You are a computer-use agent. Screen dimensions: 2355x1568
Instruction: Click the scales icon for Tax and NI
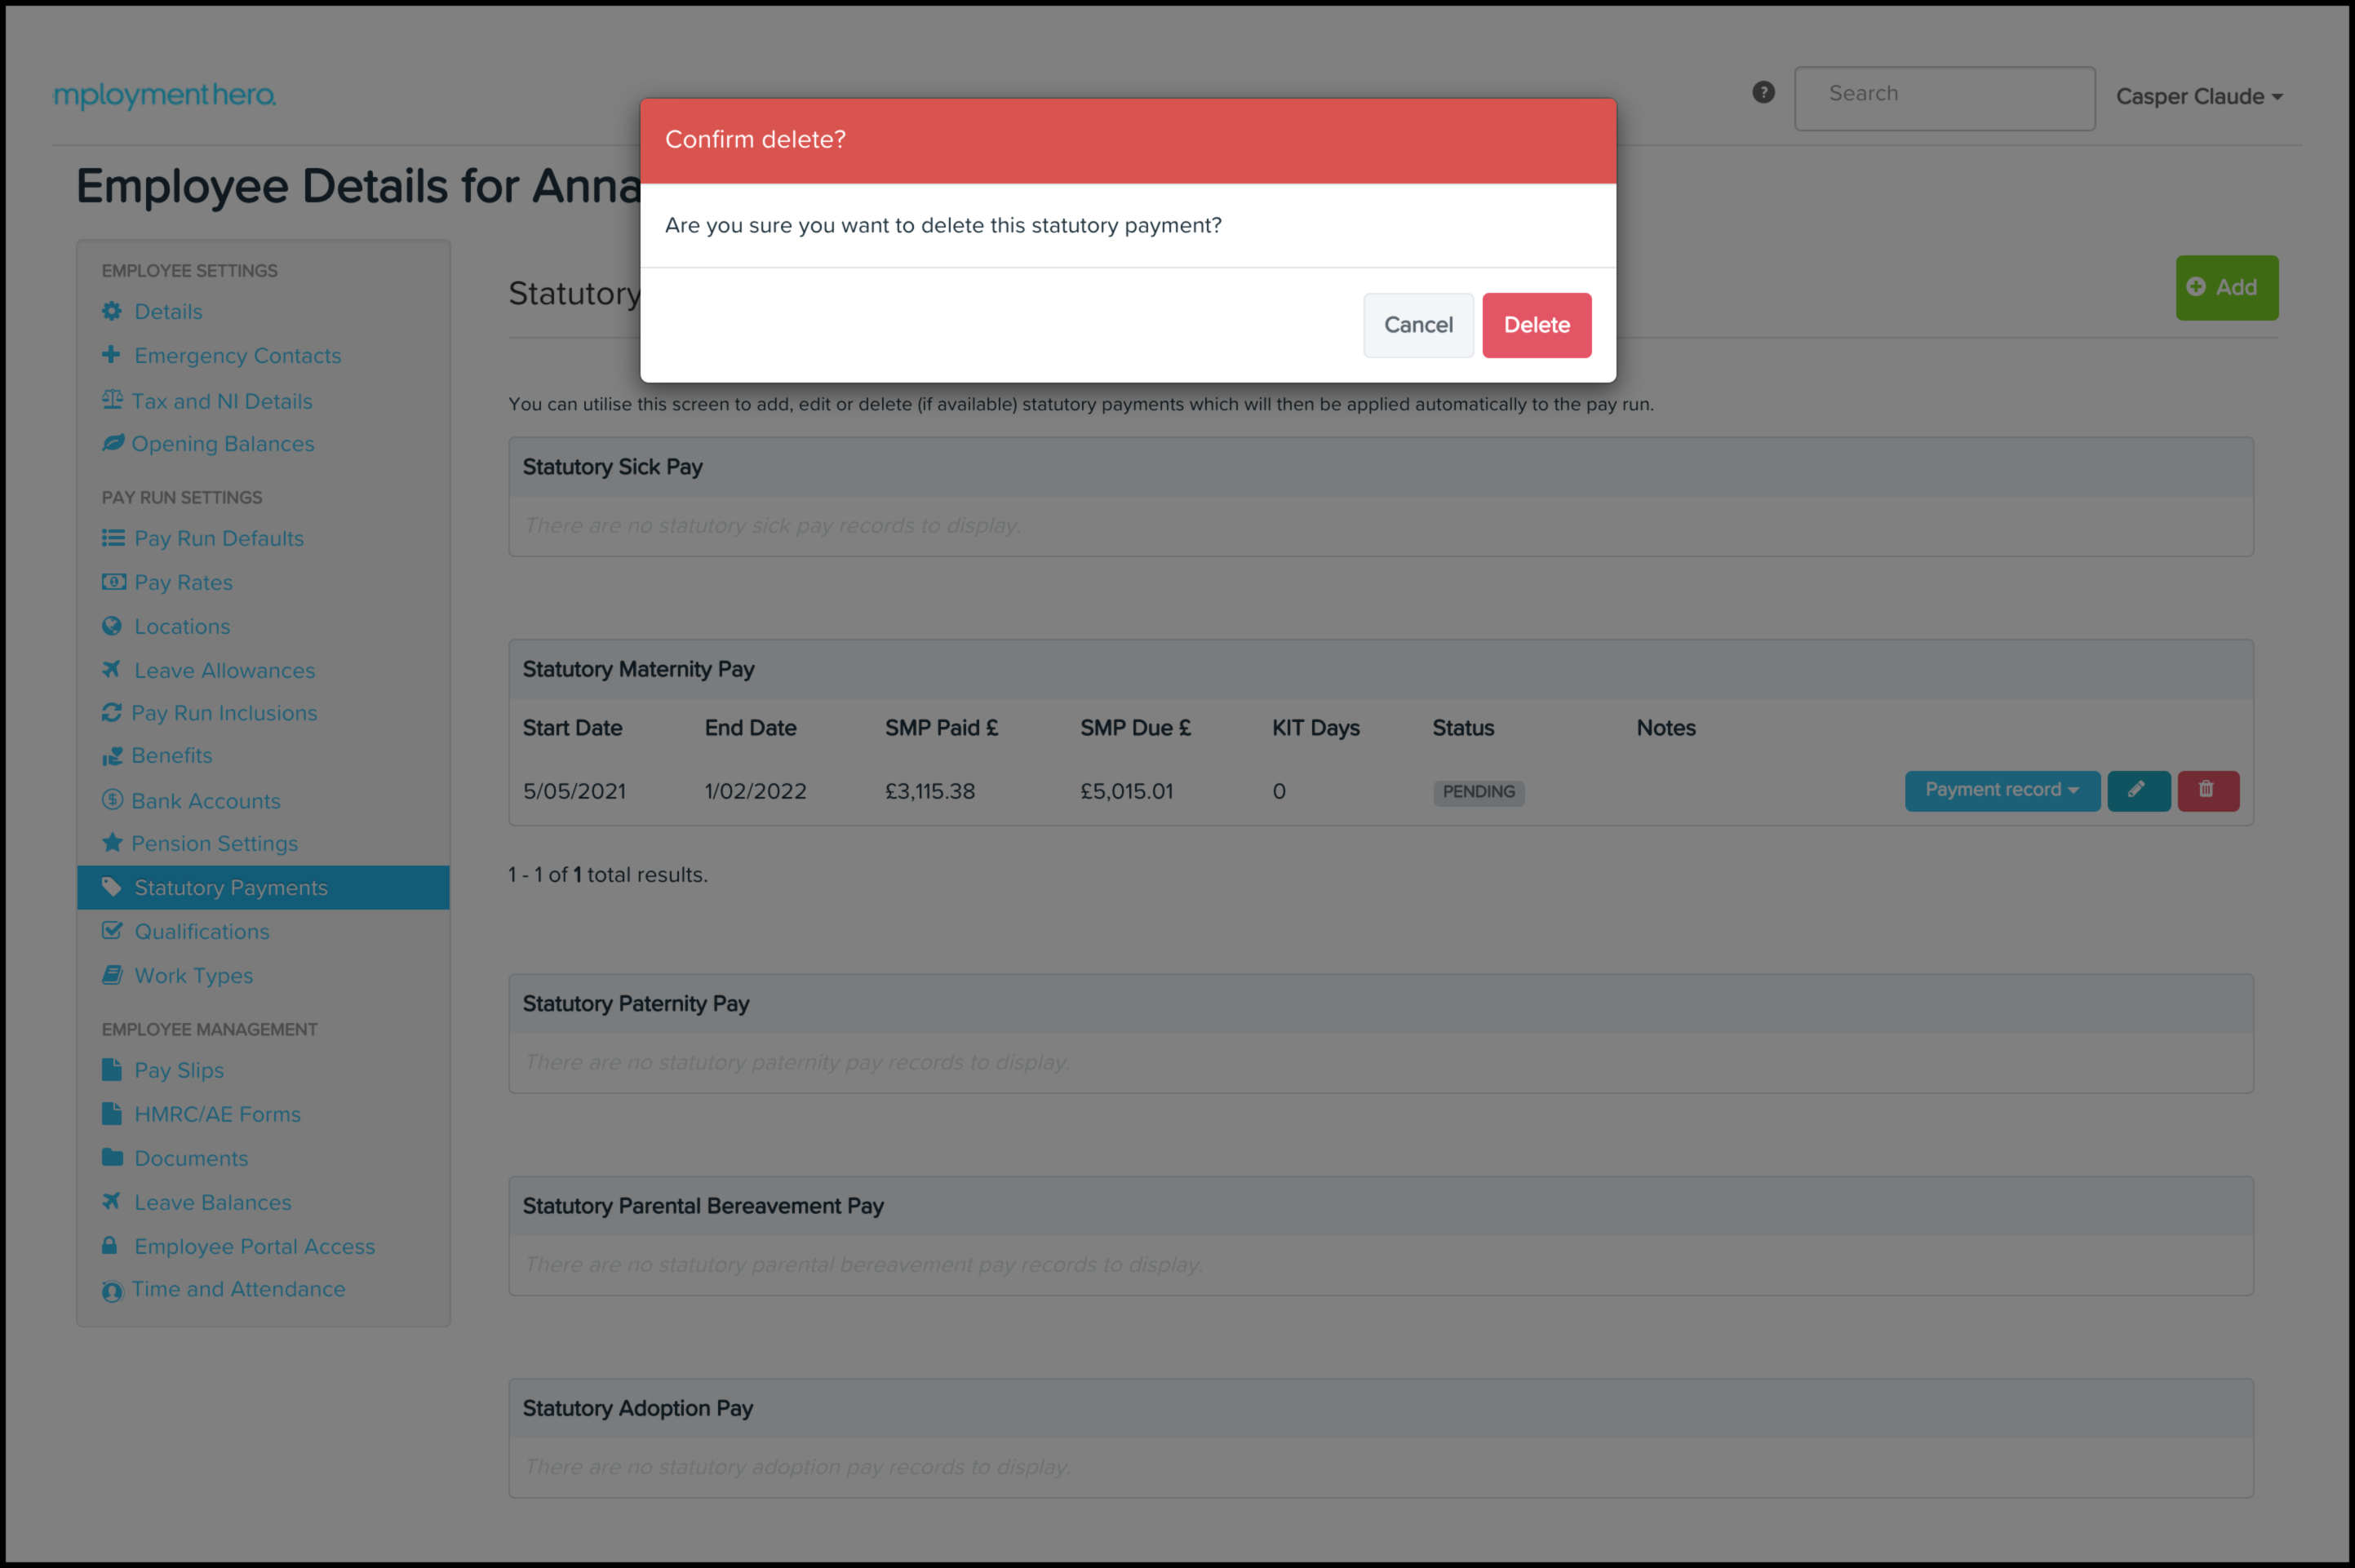(x=112, y=400)
